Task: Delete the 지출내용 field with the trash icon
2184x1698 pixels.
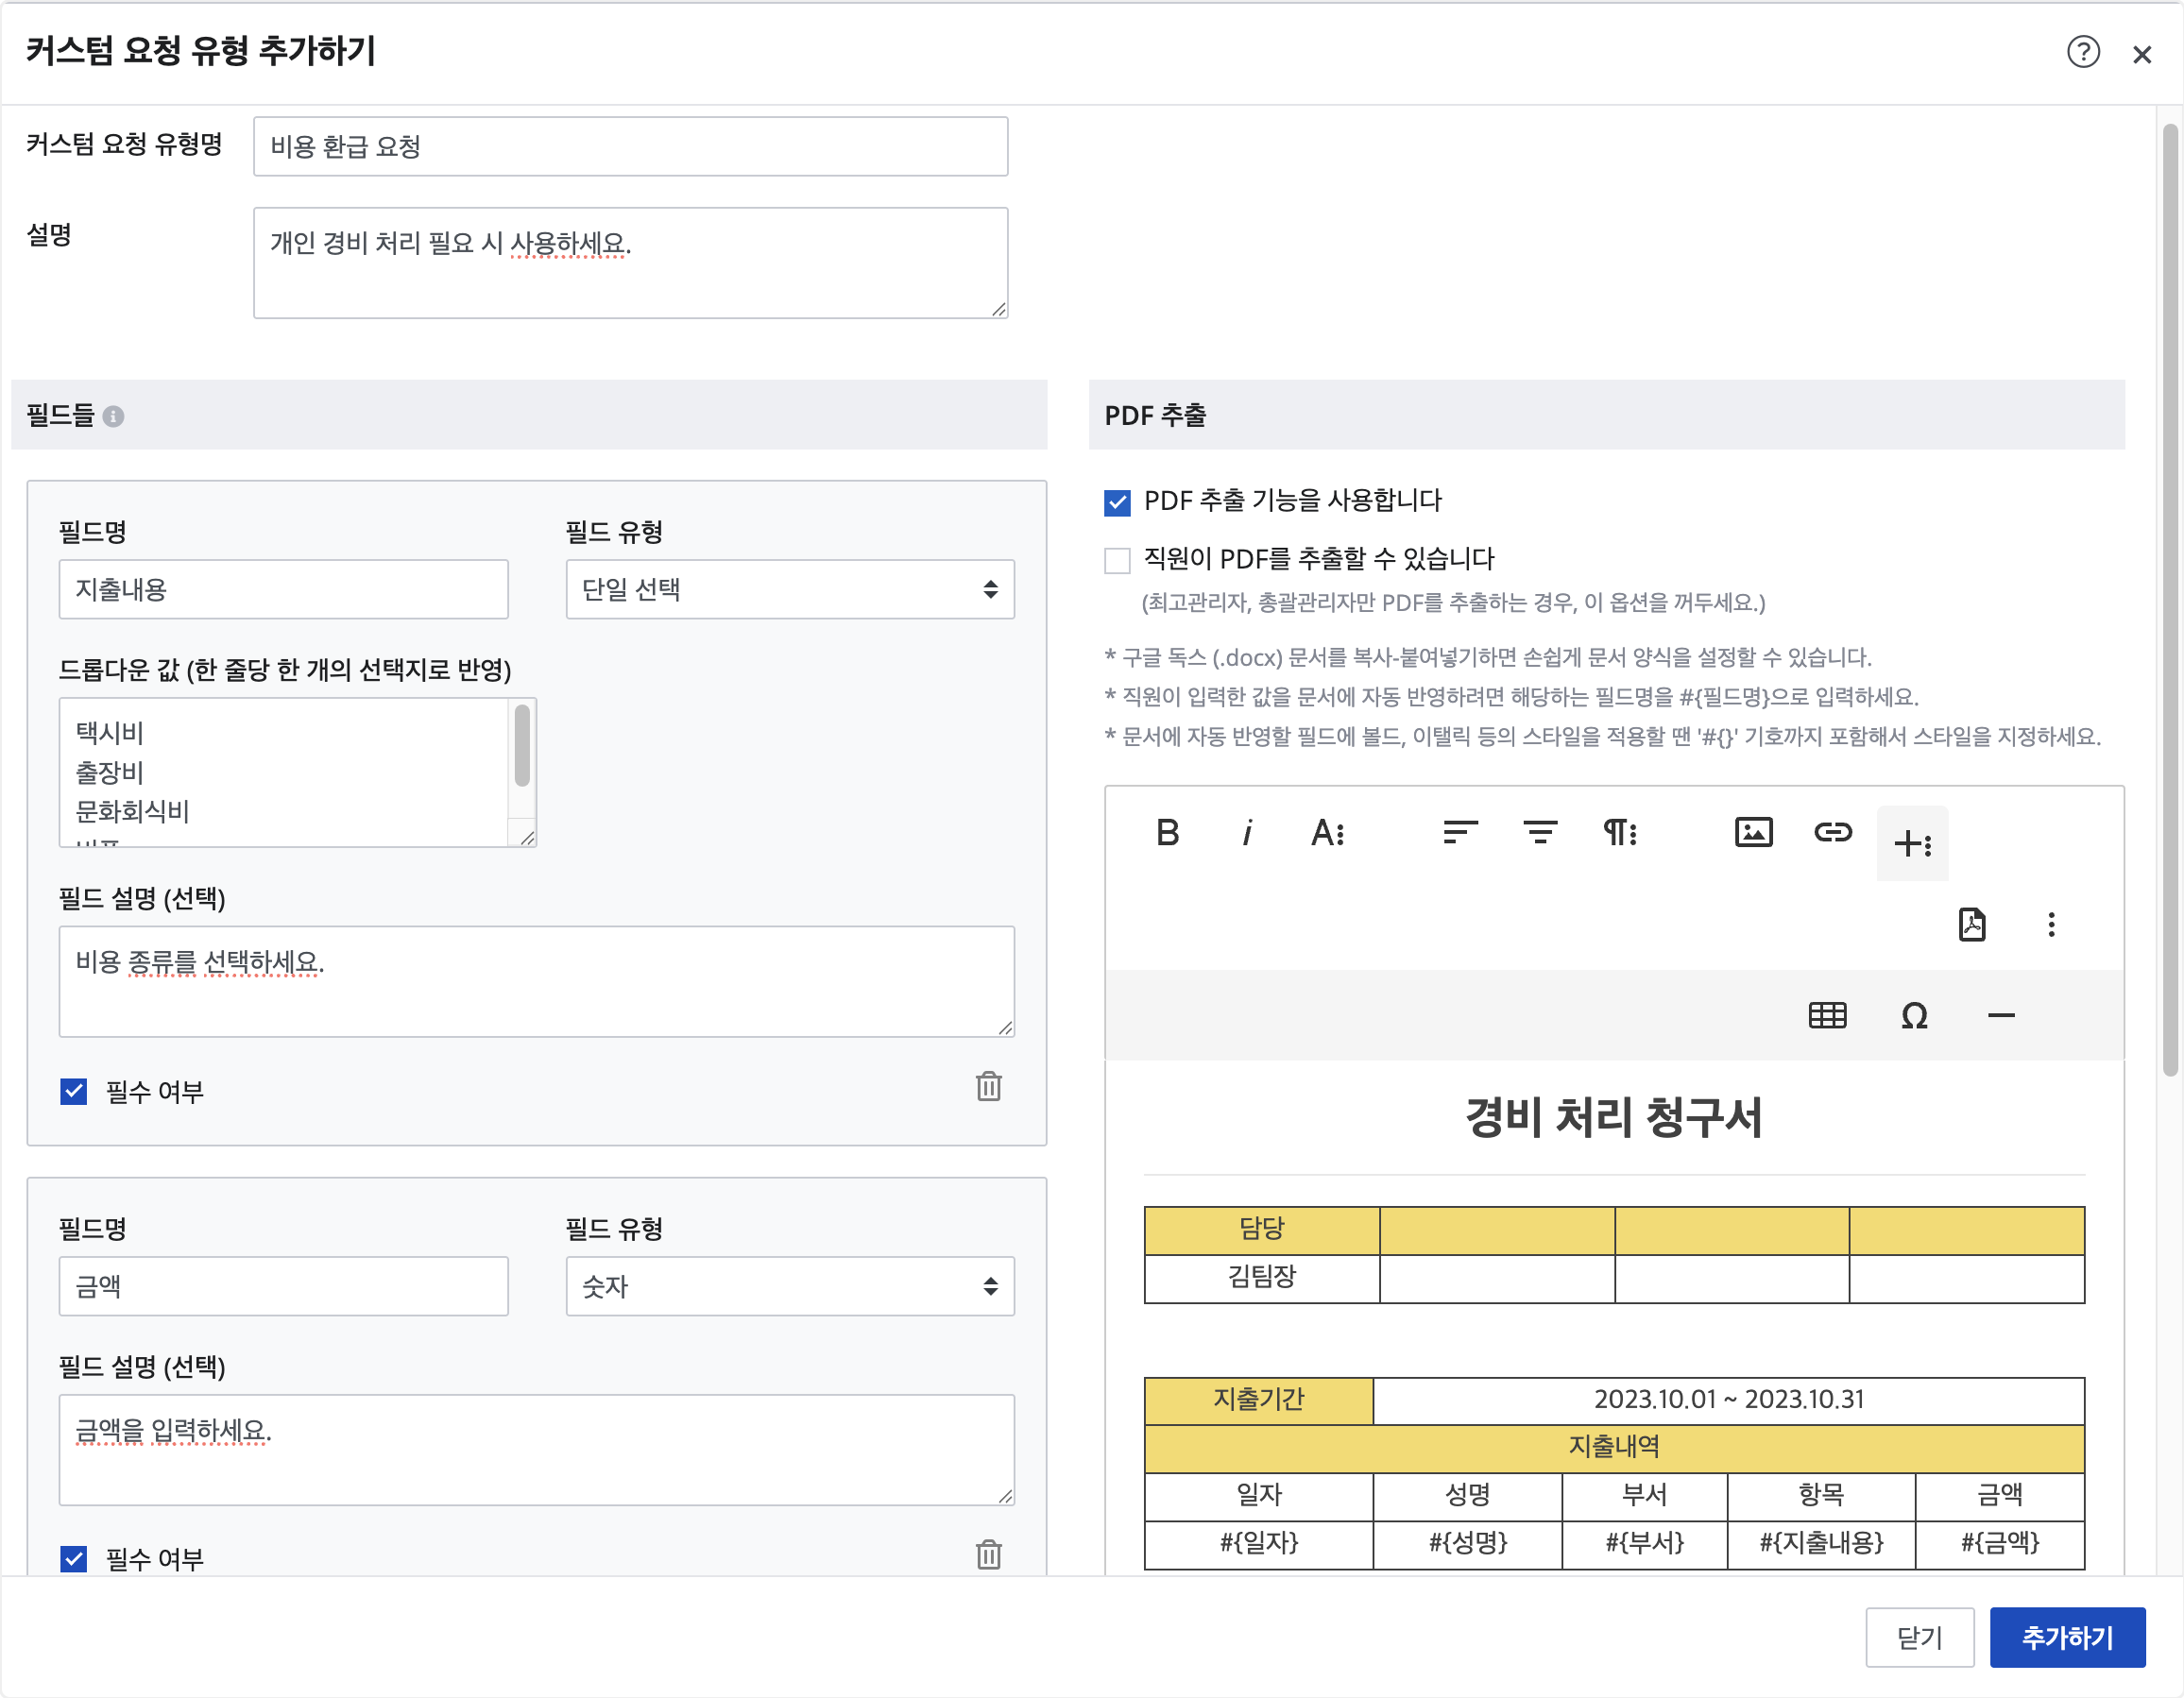Action: pos(988,1087)
